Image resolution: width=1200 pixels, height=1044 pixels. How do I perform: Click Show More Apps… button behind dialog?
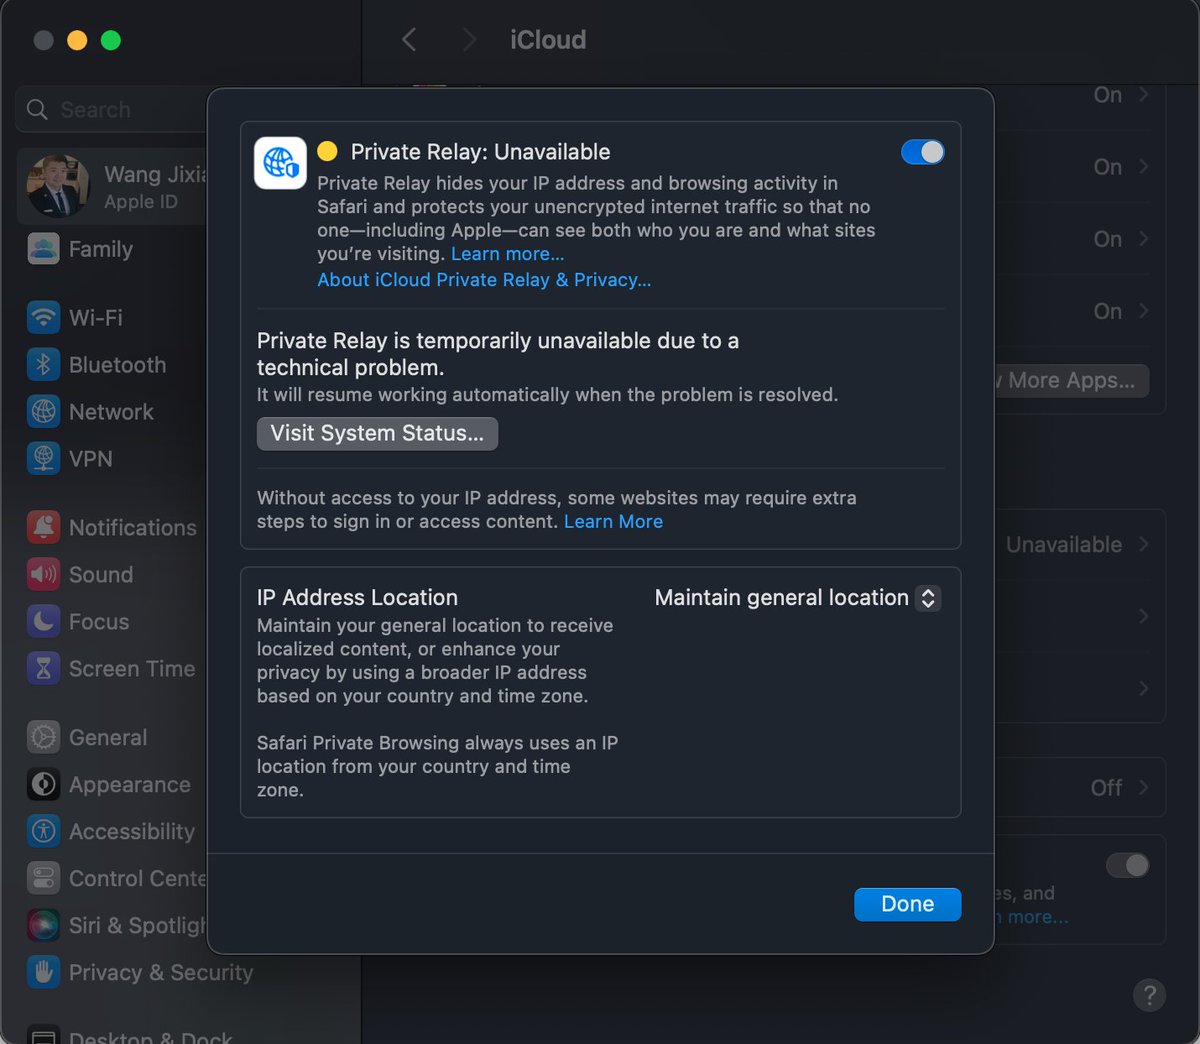pos(1071,381)
